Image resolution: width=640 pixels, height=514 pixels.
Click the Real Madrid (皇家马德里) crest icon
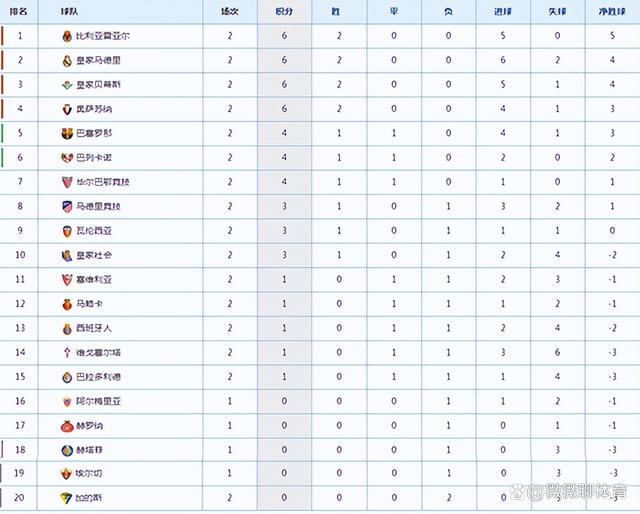click(67, 61)
